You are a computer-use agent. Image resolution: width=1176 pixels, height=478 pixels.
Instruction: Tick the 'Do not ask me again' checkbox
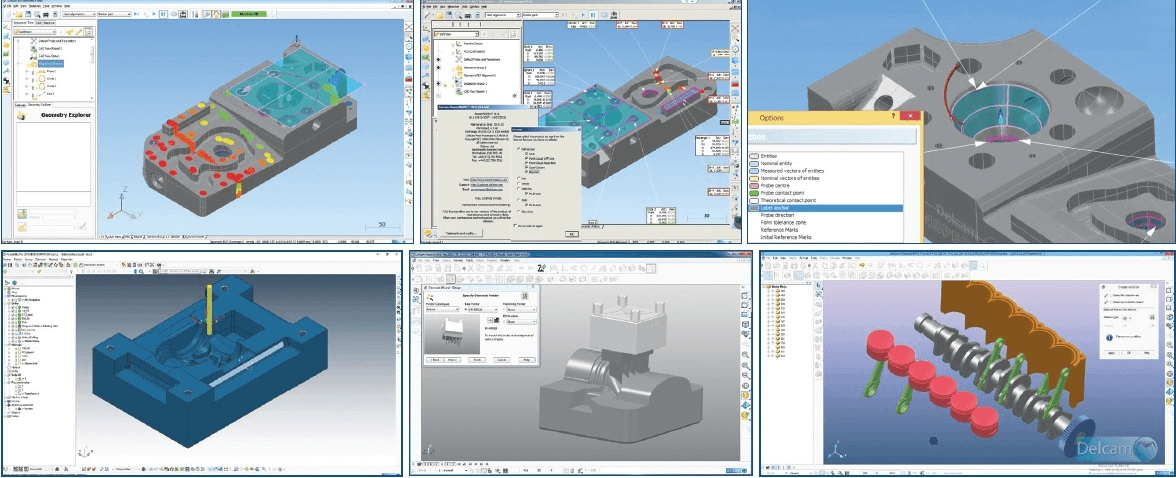click(515, 225)
